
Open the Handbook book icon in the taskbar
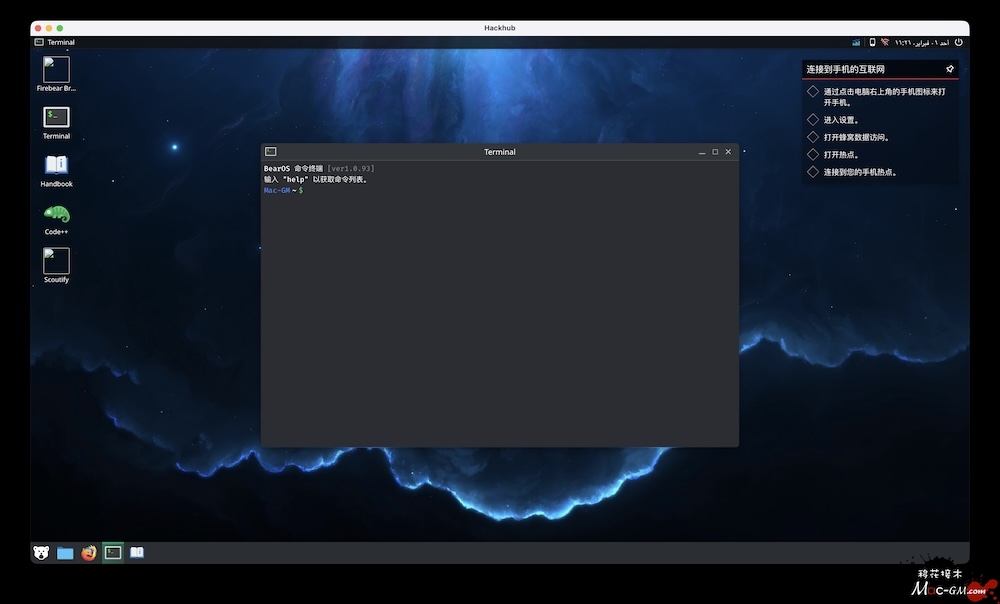(137, 552)
